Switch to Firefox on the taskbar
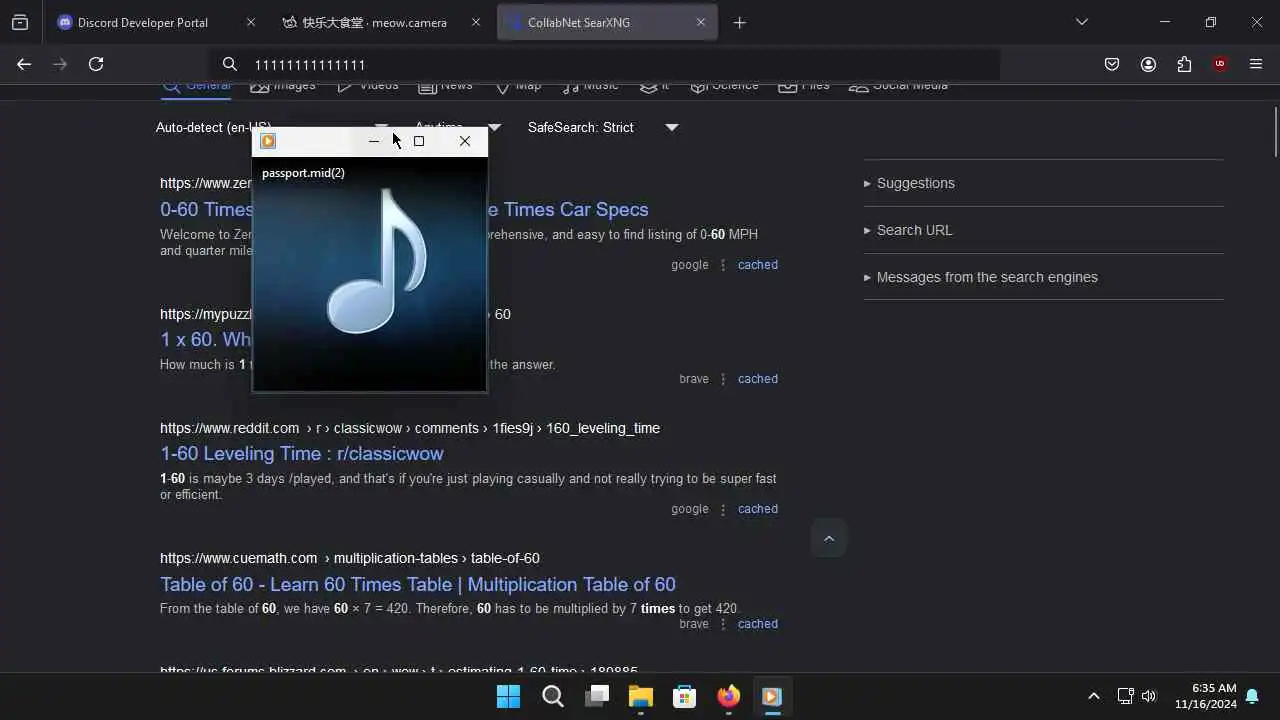 (x=729, y=696)
